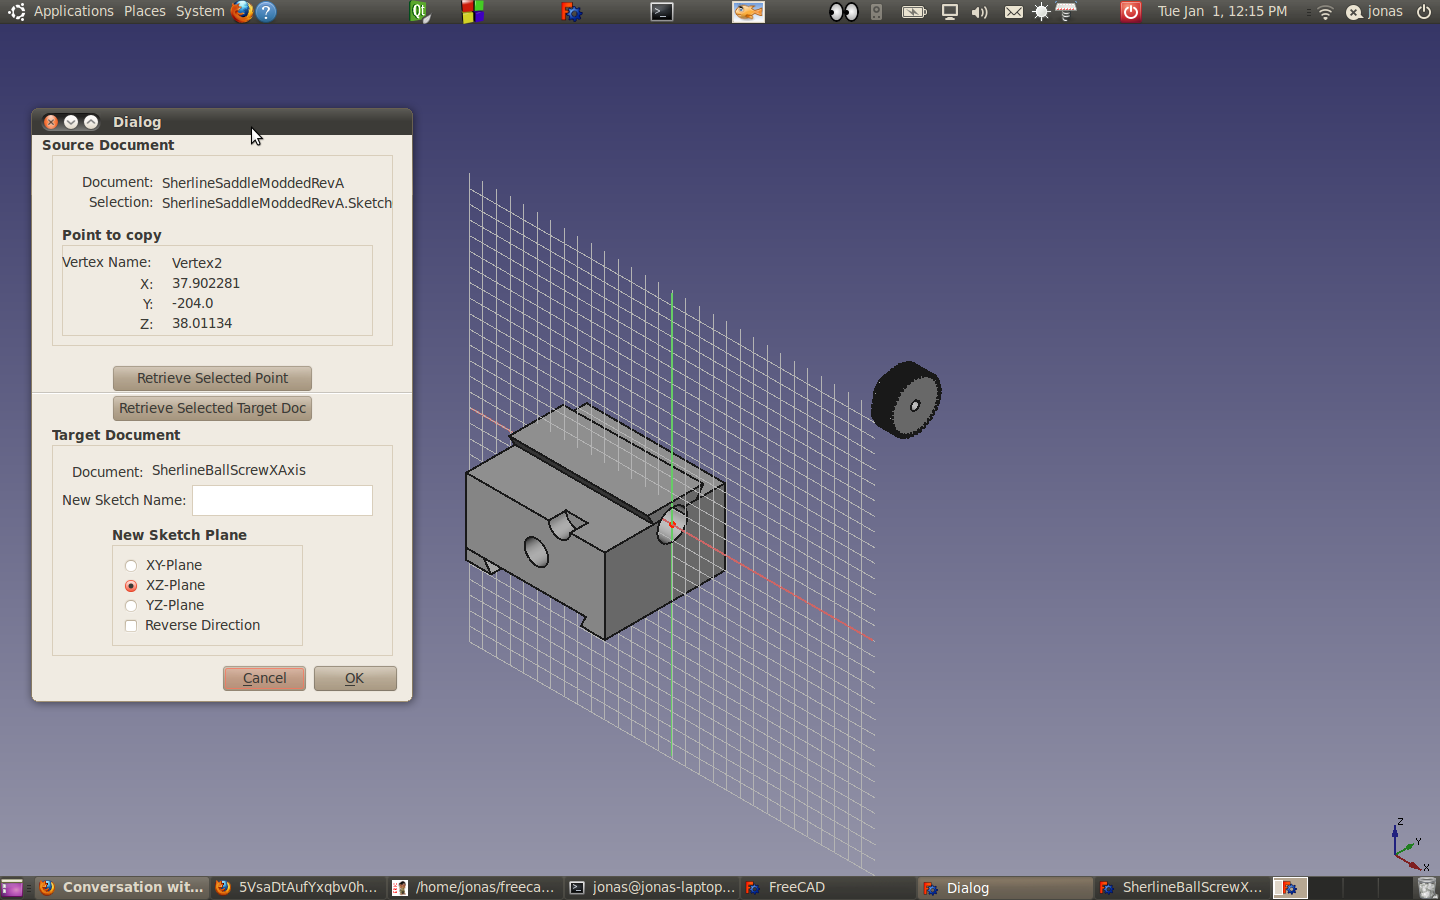
Task: Click the FreeCAD icon at taskbar right
Action: [x=1289, y=888]
